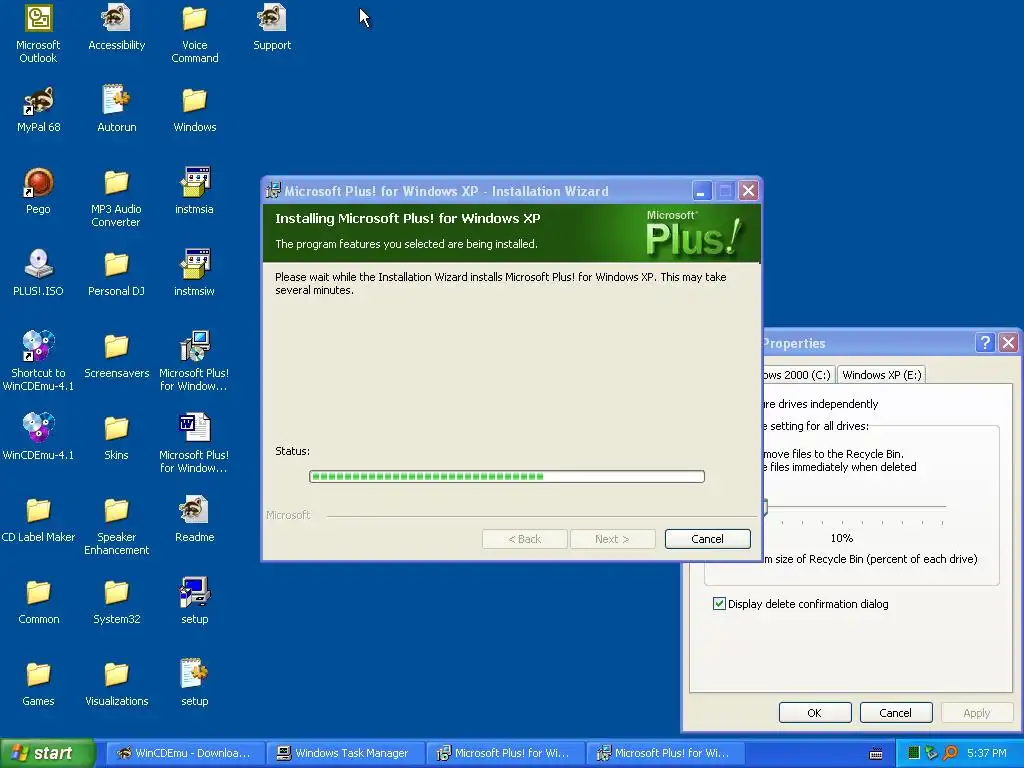Select the instmsiw installer icon

coord(195,274)
